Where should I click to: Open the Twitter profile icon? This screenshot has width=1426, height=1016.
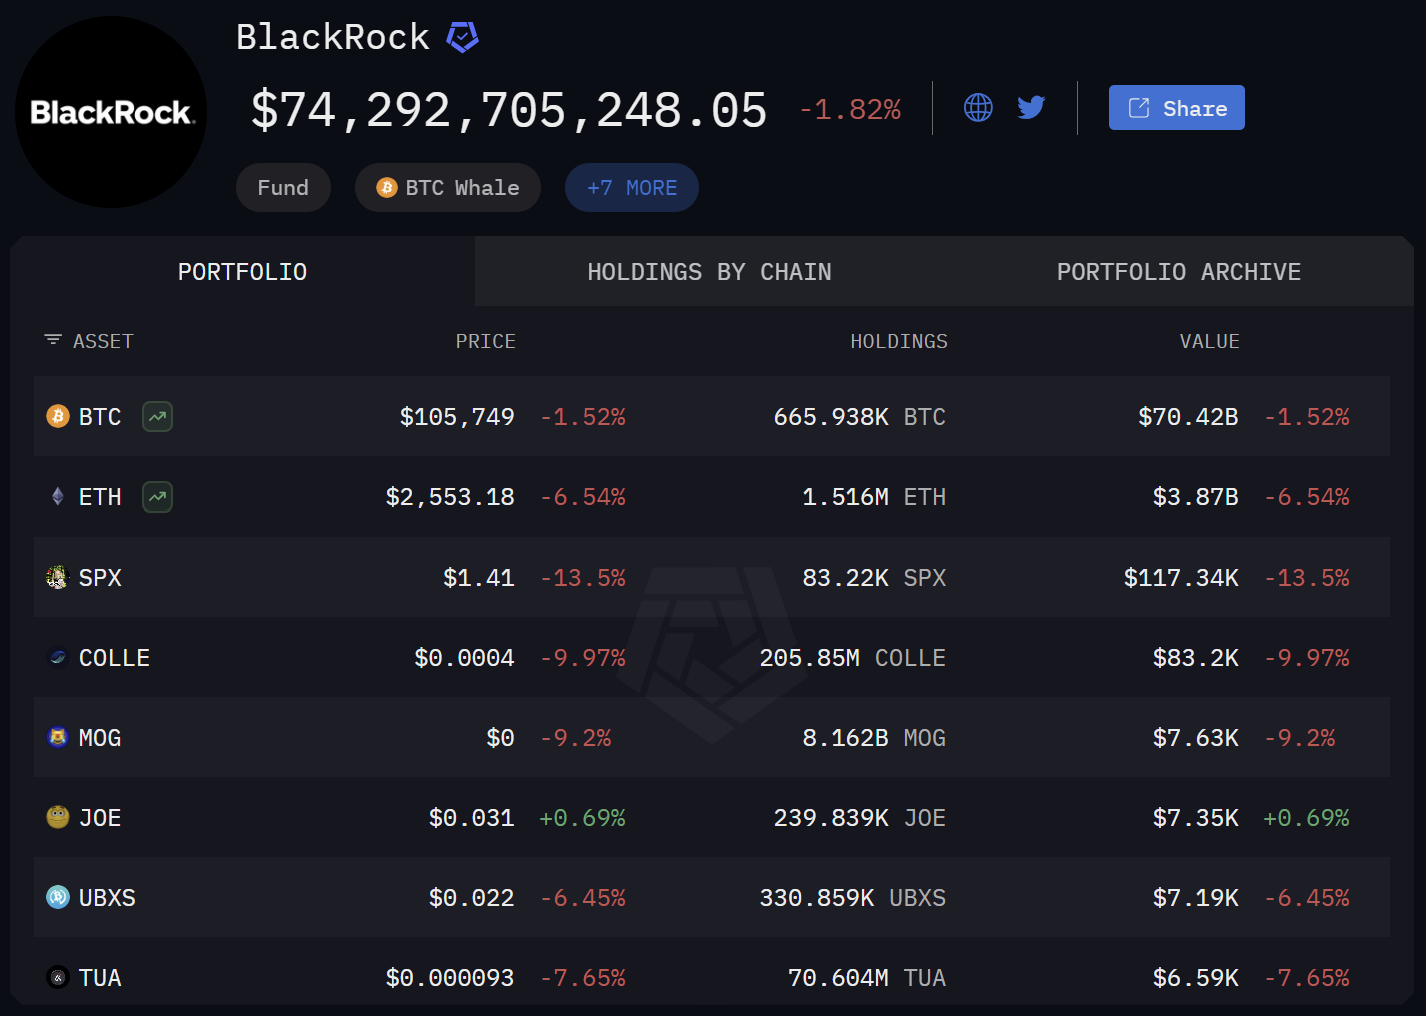(x=1031, y=107)
